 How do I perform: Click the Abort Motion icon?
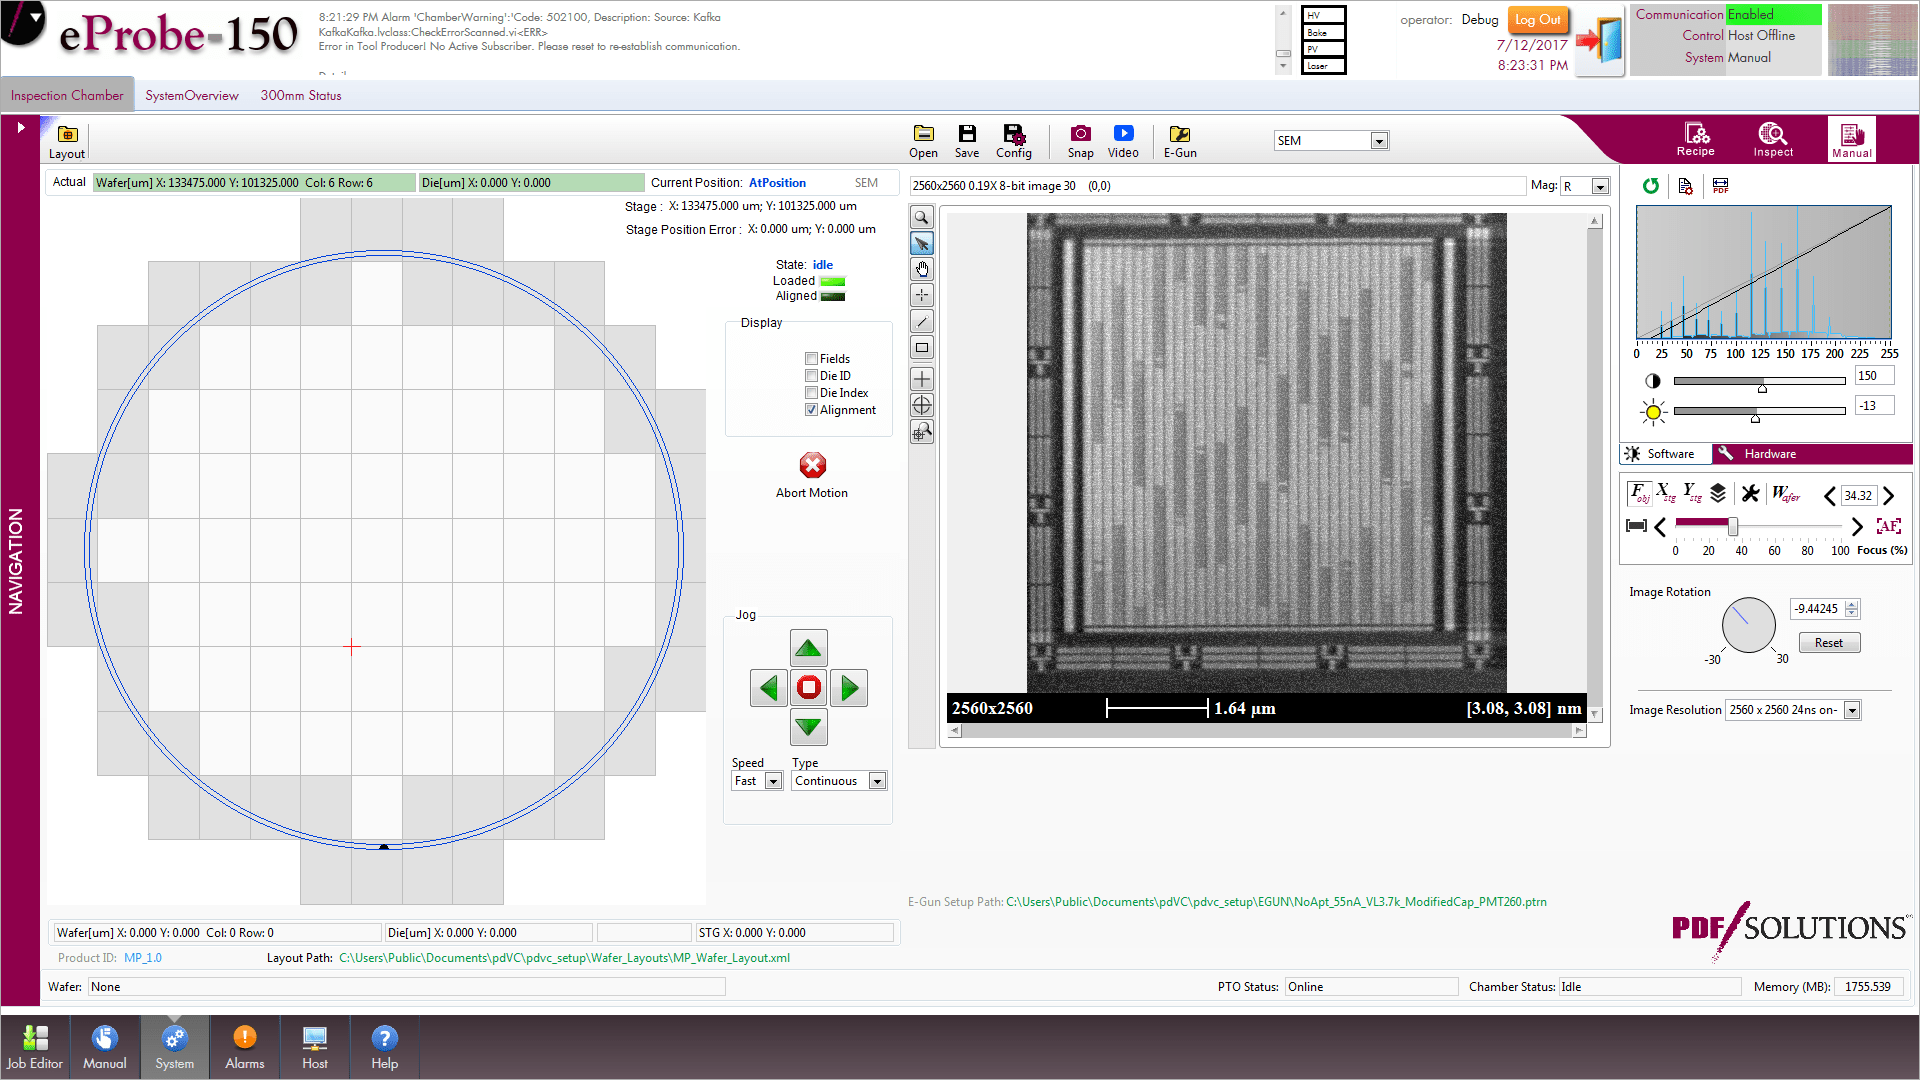[812, 465]
